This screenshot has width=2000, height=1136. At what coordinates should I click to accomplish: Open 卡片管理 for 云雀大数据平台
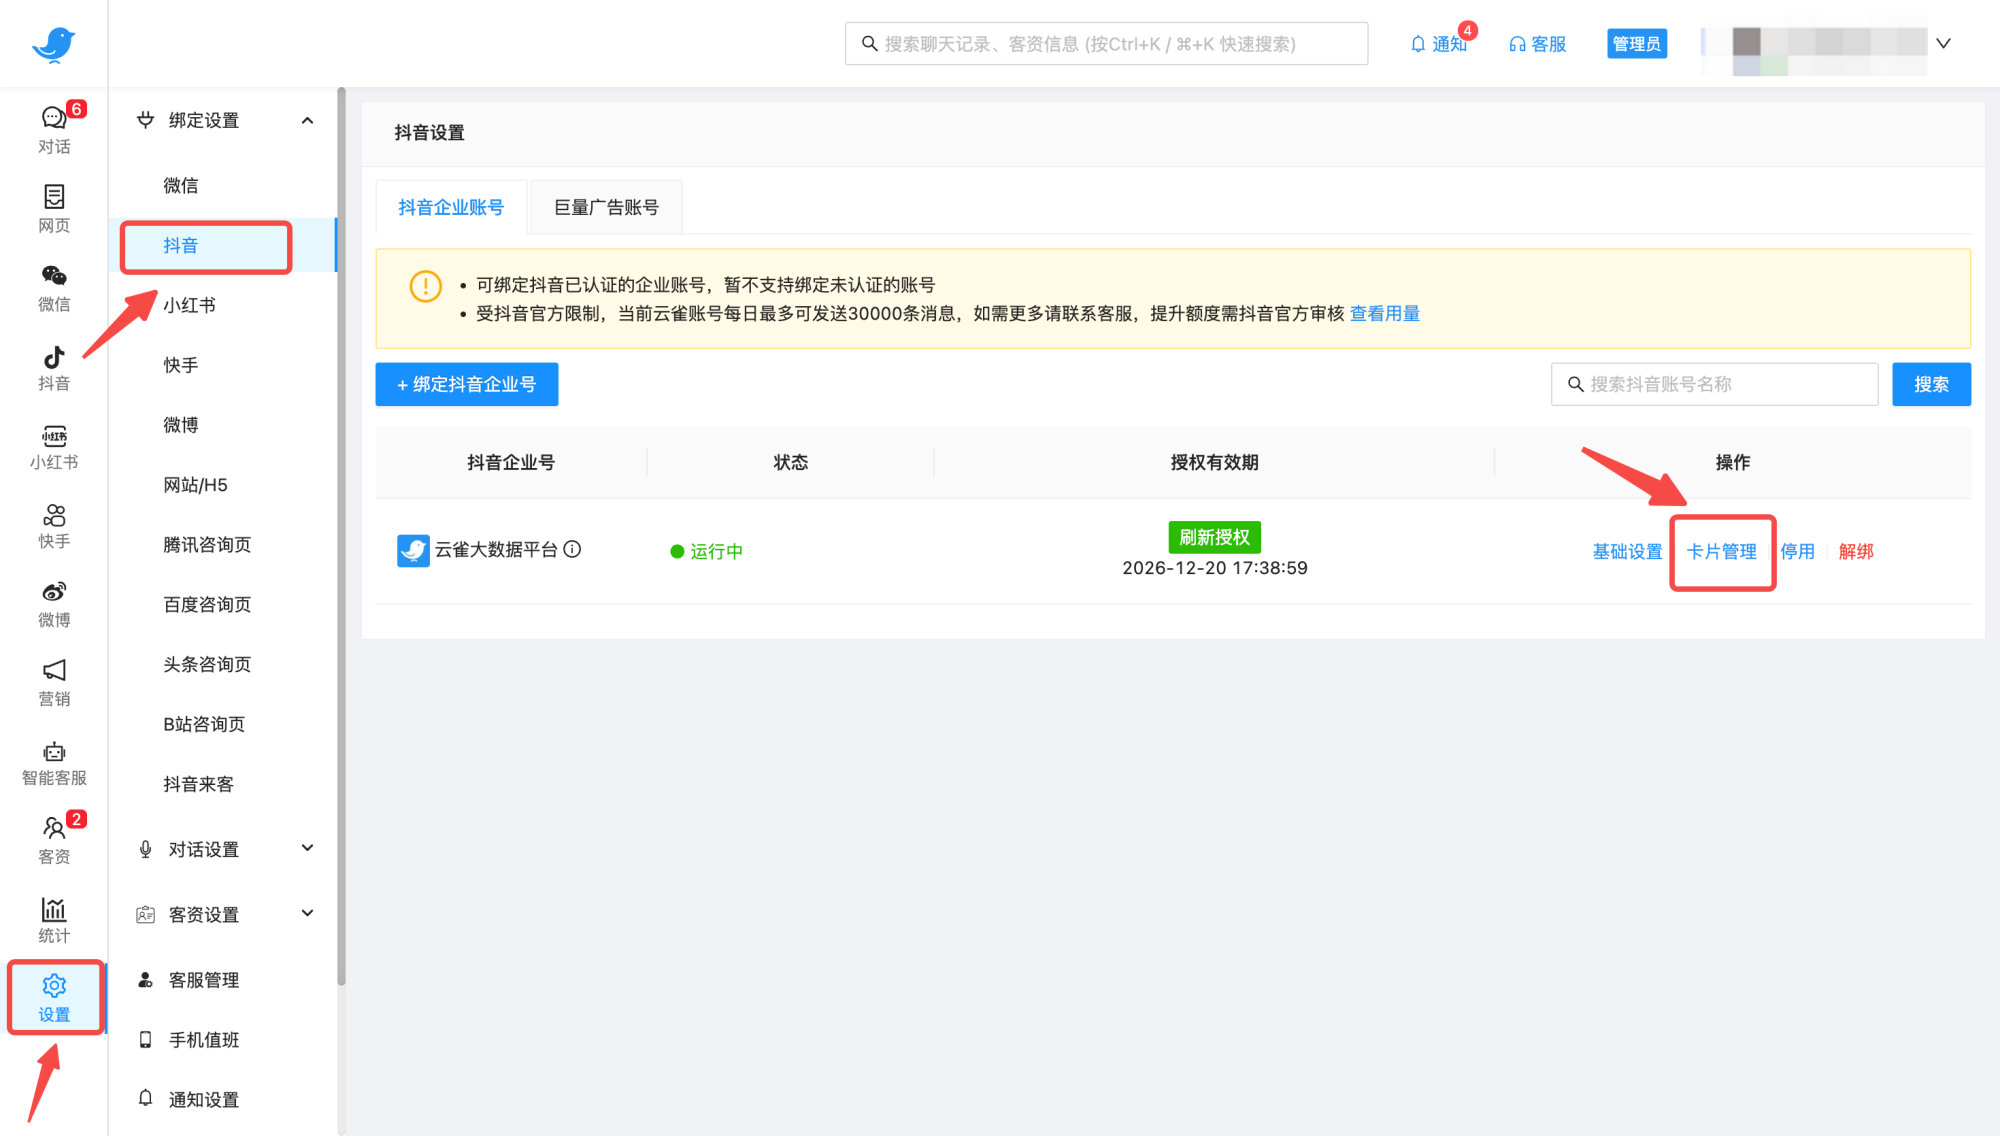point(1721,551)
